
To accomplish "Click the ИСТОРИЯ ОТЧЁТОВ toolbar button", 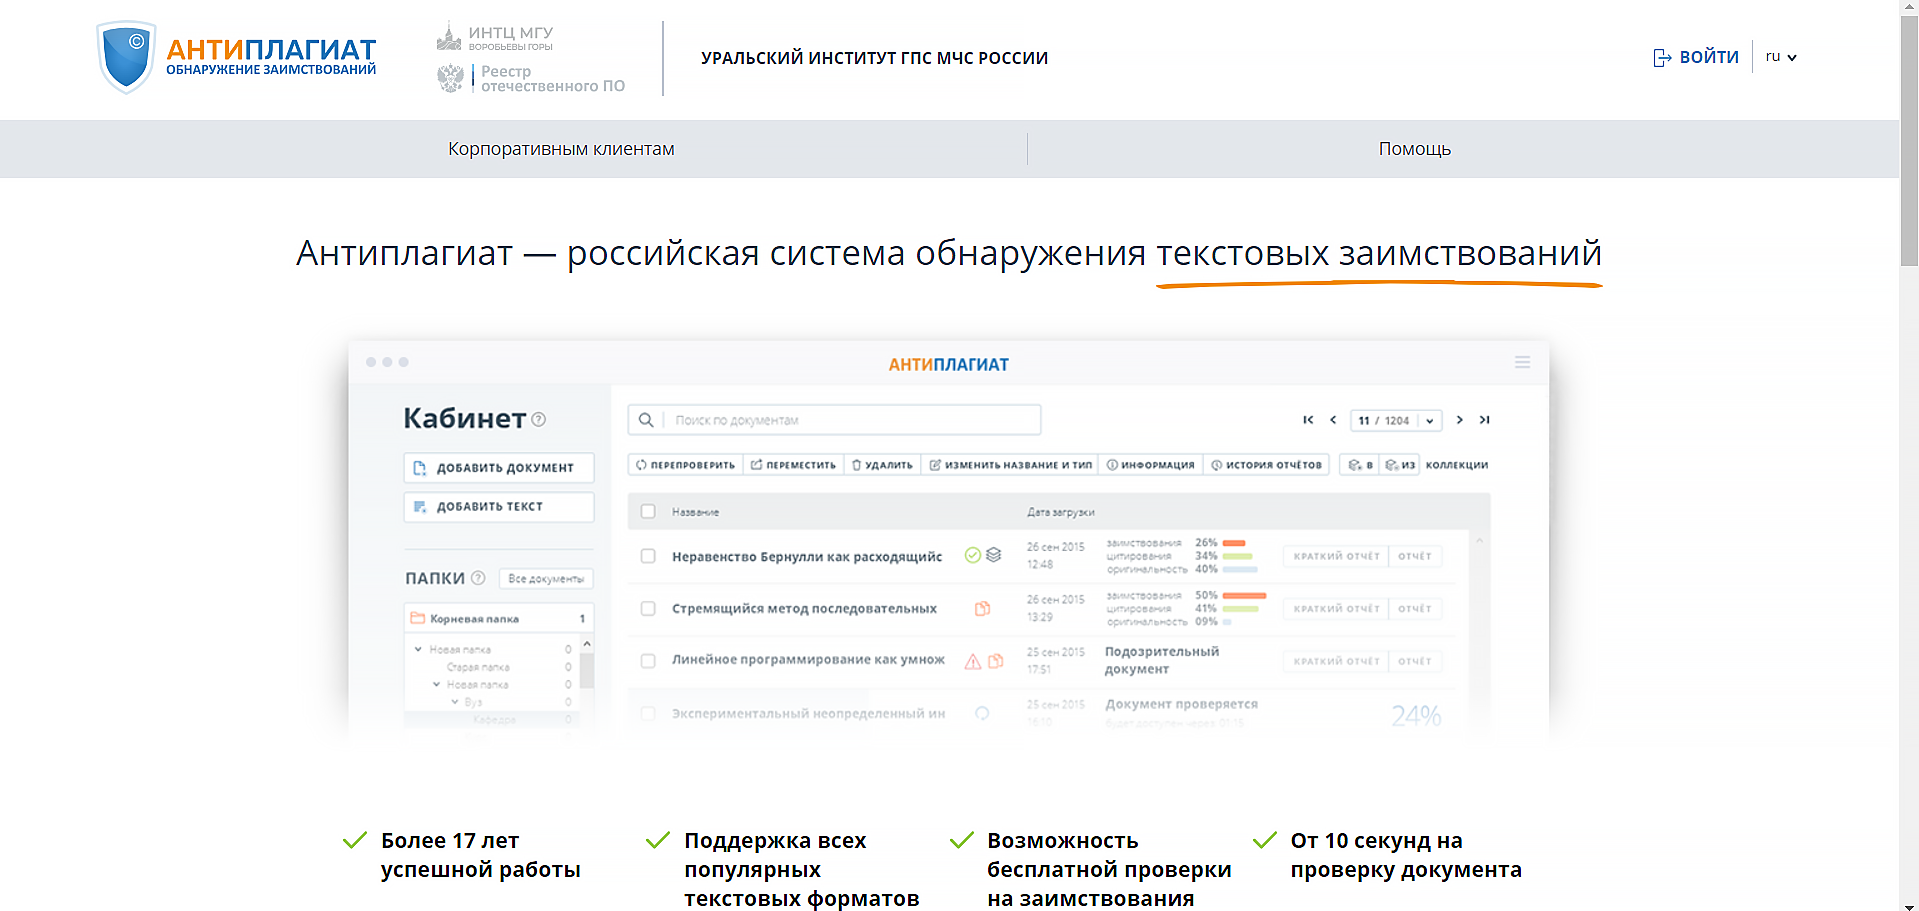I will tap(1266, 465).
